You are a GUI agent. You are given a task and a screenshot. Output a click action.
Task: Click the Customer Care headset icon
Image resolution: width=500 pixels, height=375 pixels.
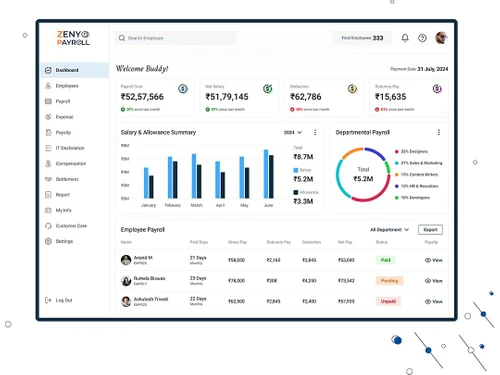(48, 226)
